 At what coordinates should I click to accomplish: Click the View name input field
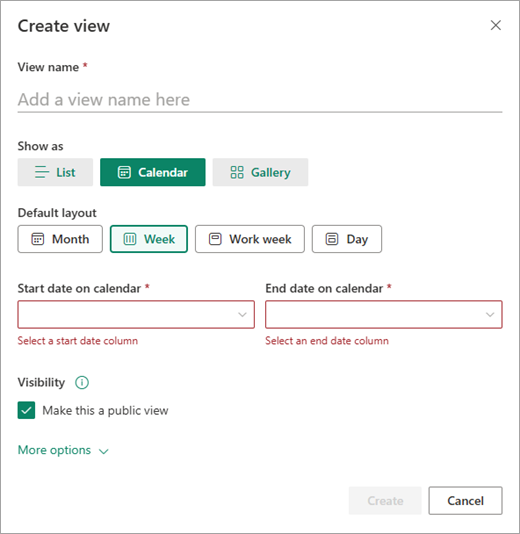[x=260, y=100]
